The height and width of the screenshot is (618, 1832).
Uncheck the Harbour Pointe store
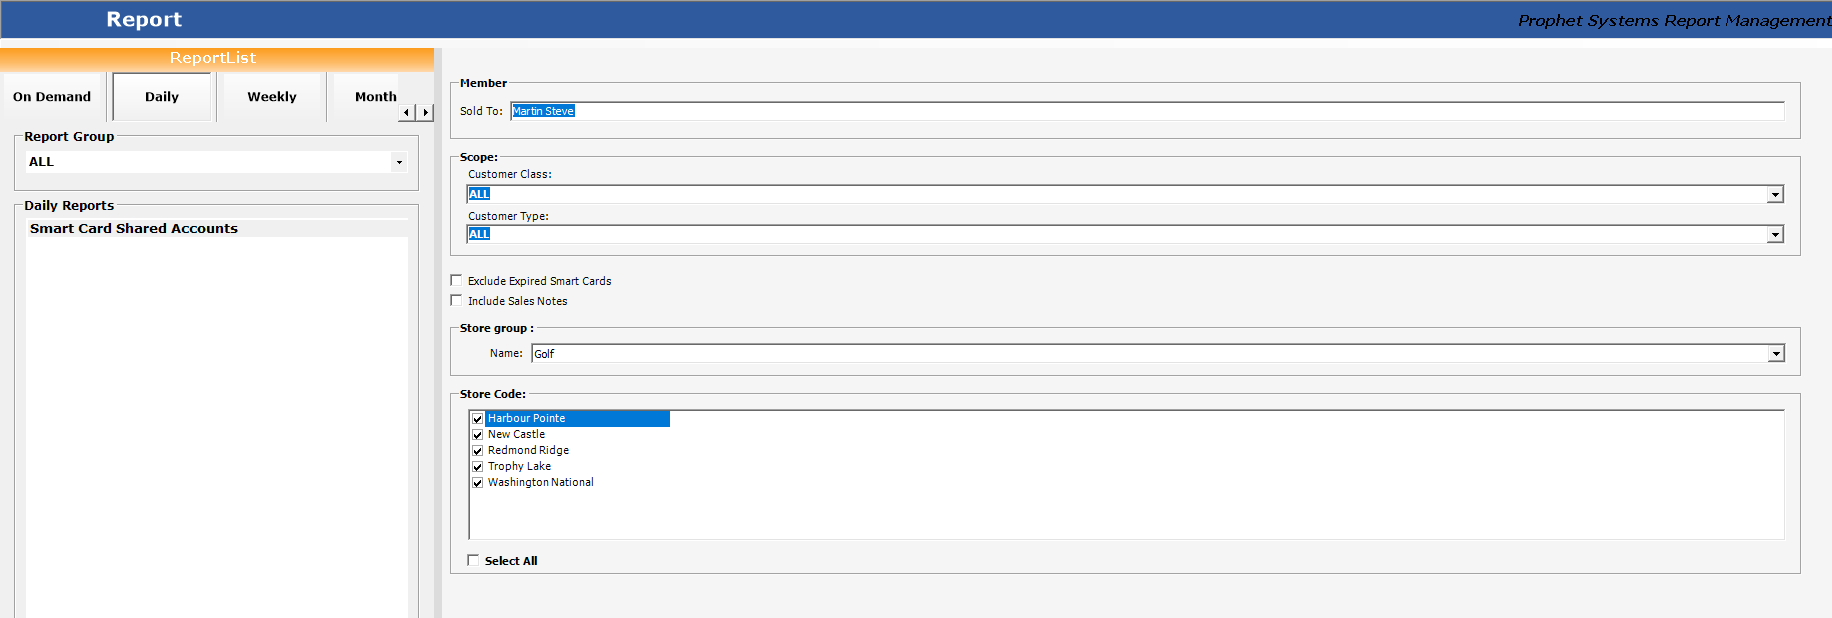(478, 419)
